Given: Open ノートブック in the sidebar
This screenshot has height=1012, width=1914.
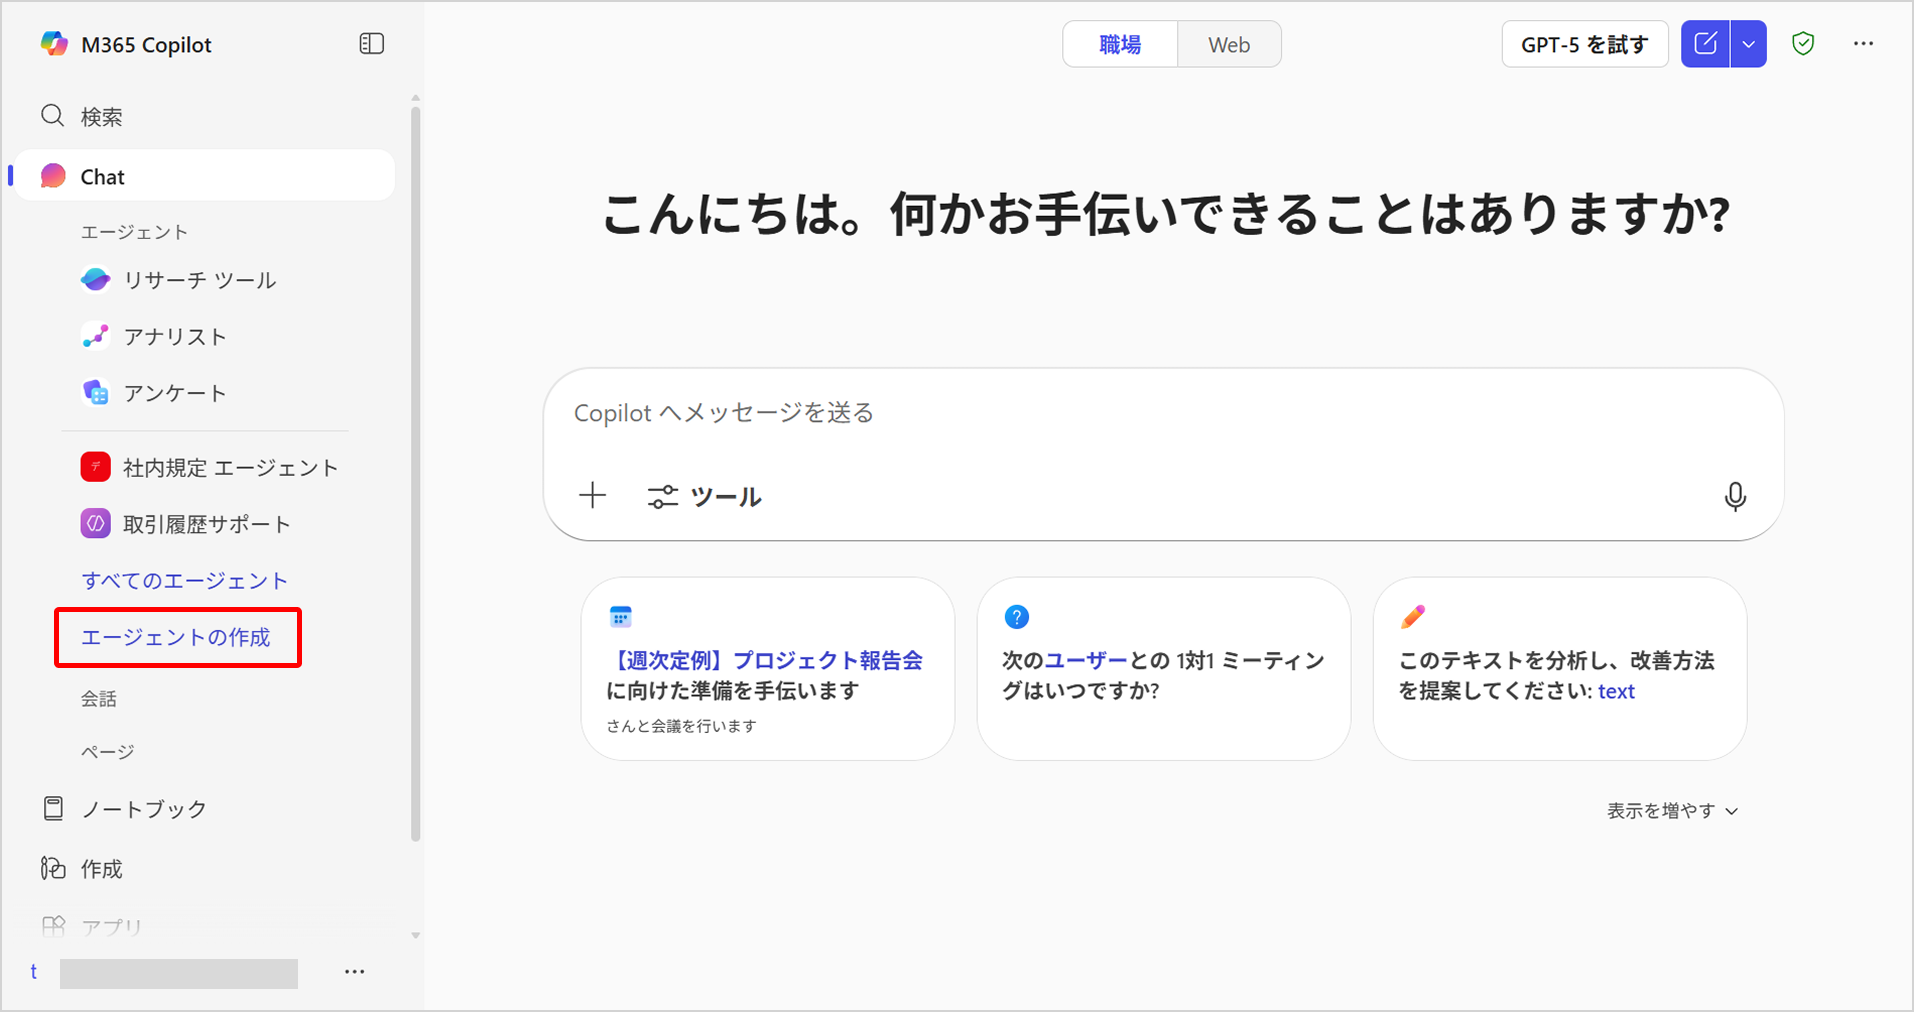Looking at the screenshot, I should tap(143, 809).
